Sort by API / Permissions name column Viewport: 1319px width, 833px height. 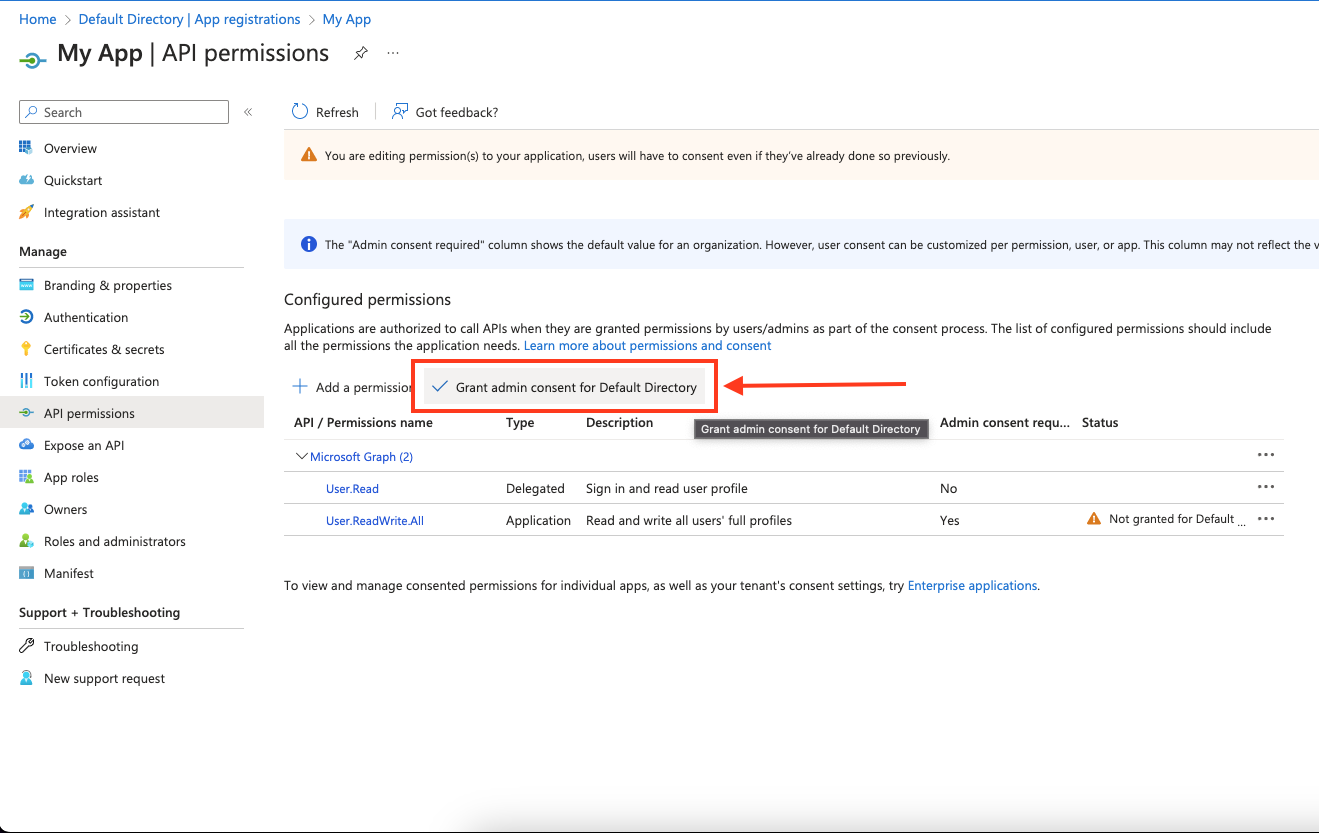coord(363,422)
